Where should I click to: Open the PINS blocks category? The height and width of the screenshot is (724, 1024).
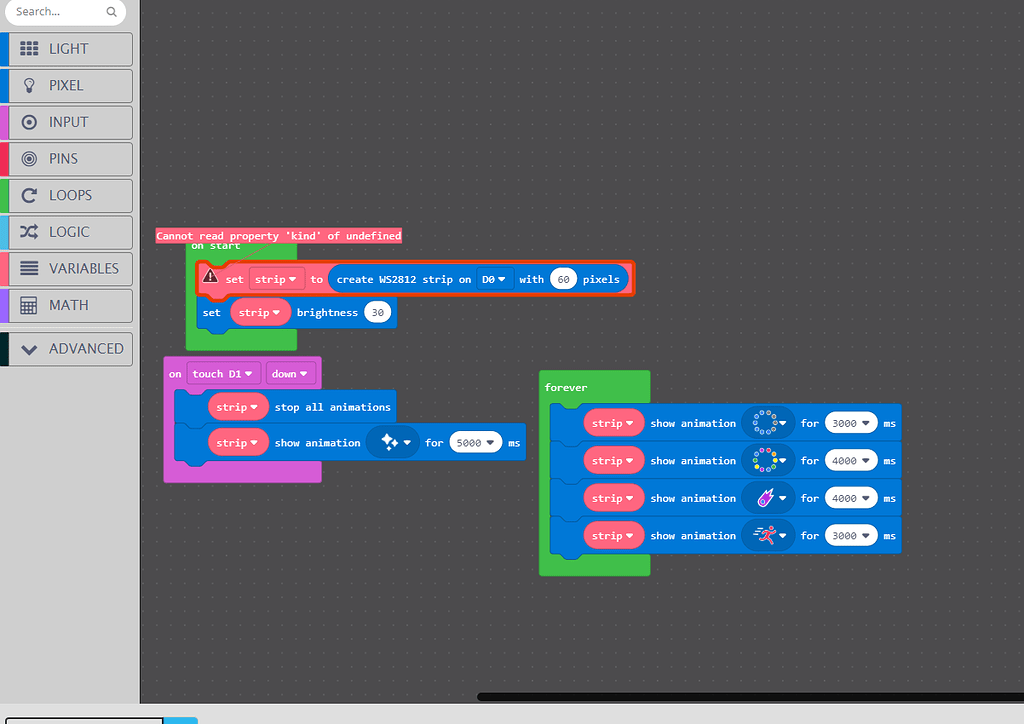pyautogui.click(x=71, y=159)
